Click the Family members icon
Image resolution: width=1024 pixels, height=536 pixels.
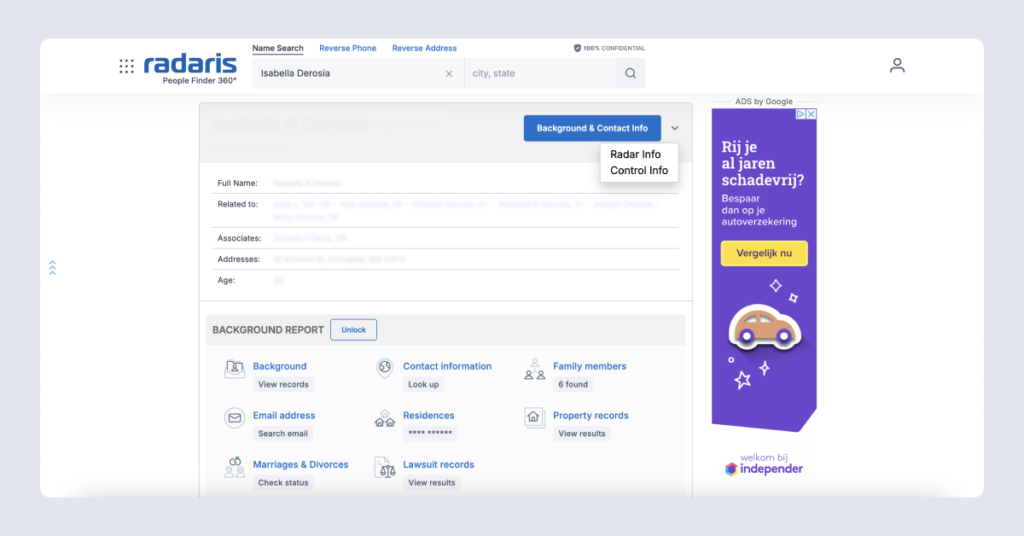coord(535,369)
